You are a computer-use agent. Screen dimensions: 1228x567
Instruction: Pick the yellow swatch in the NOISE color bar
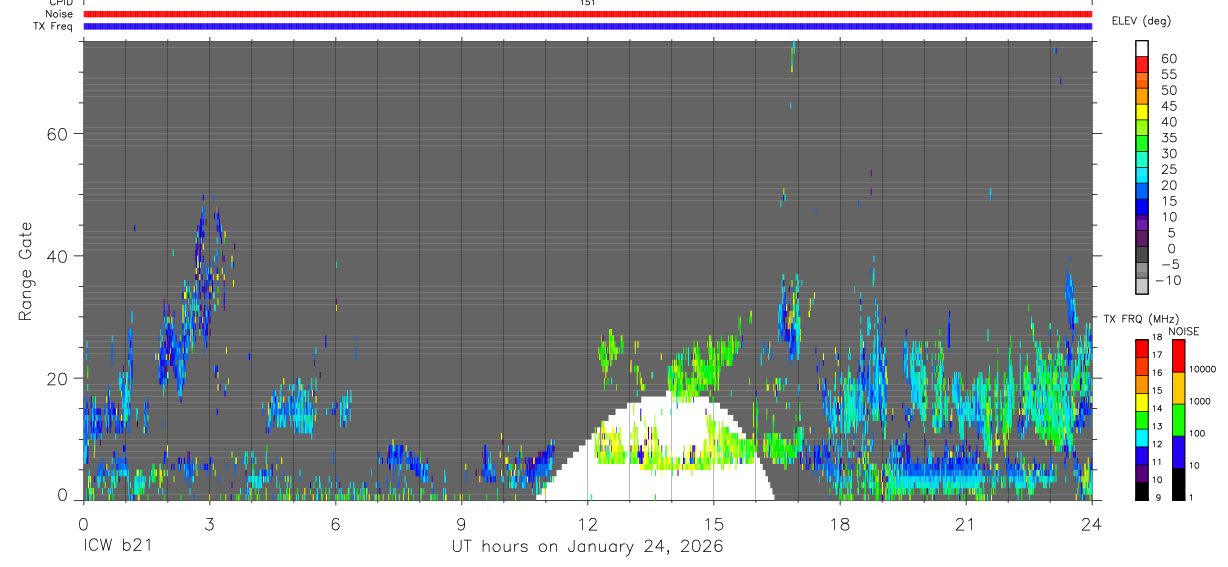click(1179, 388)
